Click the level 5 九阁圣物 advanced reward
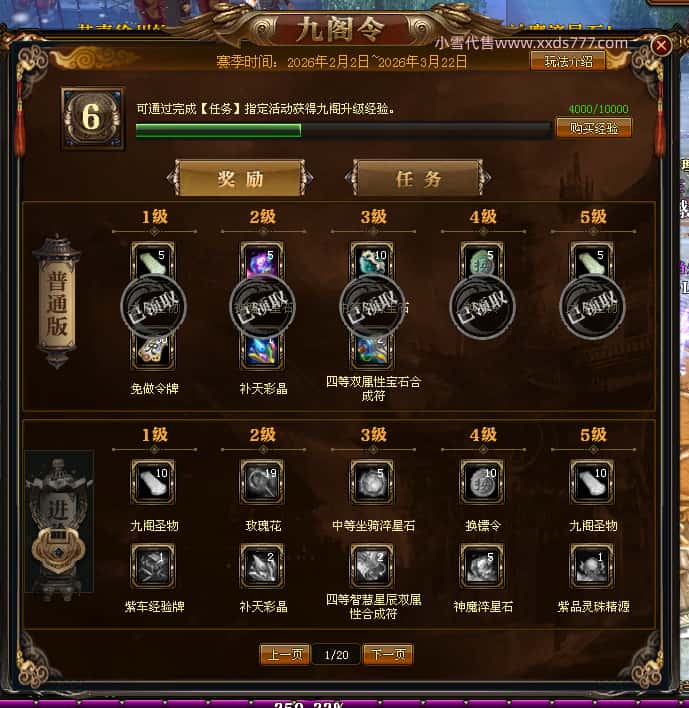689x708 pixels. 592,482
